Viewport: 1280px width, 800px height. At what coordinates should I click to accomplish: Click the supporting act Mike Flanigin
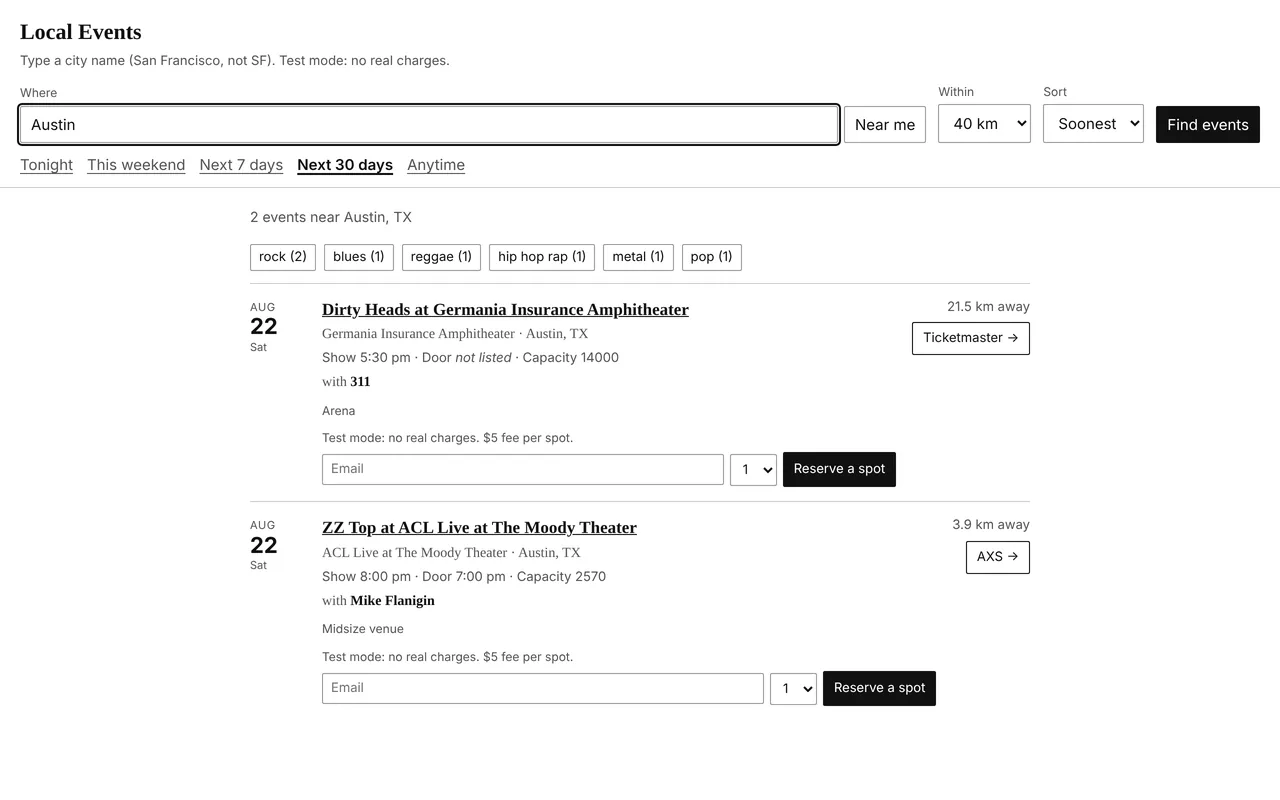point(392,601)
